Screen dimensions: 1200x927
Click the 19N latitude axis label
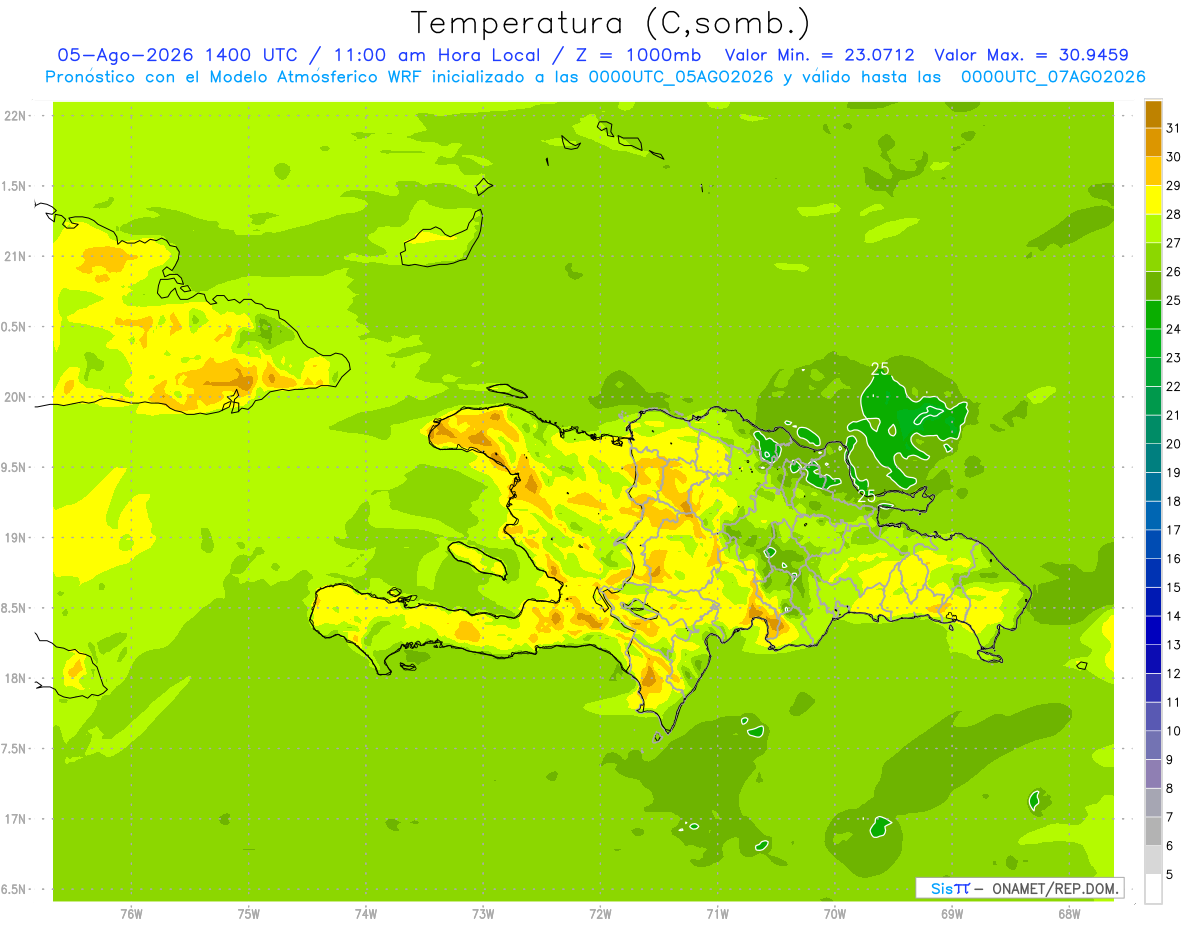[x=15, y=537]
